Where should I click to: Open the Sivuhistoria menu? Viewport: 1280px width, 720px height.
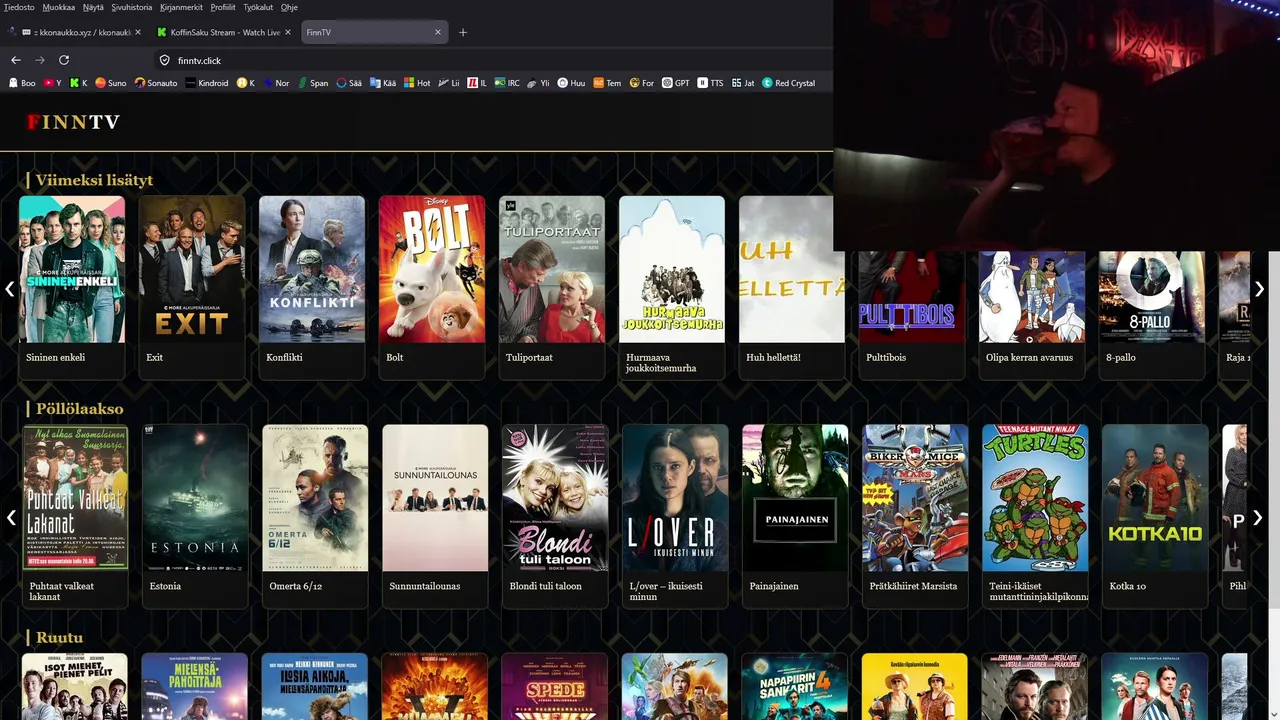[x=132, y=7]
